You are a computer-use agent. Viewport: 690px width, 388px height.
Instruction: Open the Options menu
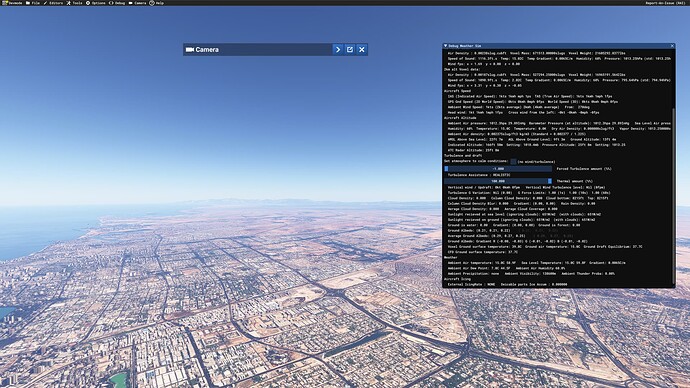point(95,3)
